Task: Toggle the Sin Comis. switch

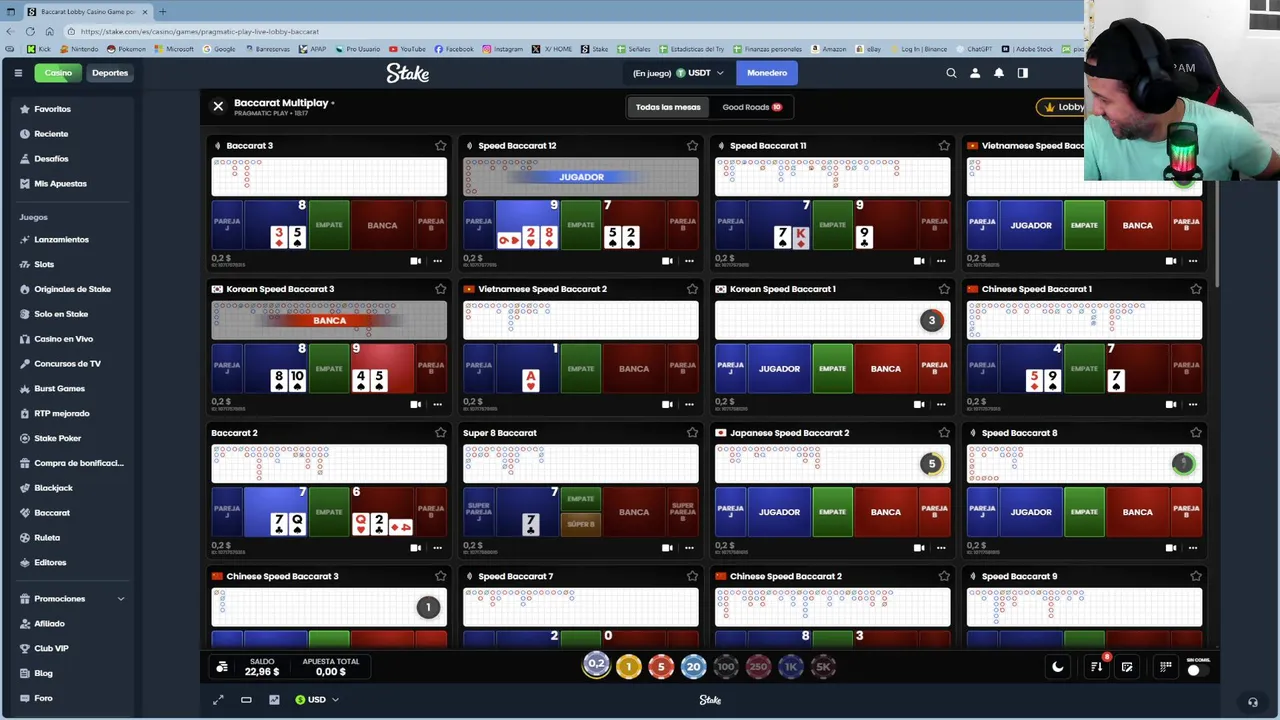Action: tap(1198, 669)
